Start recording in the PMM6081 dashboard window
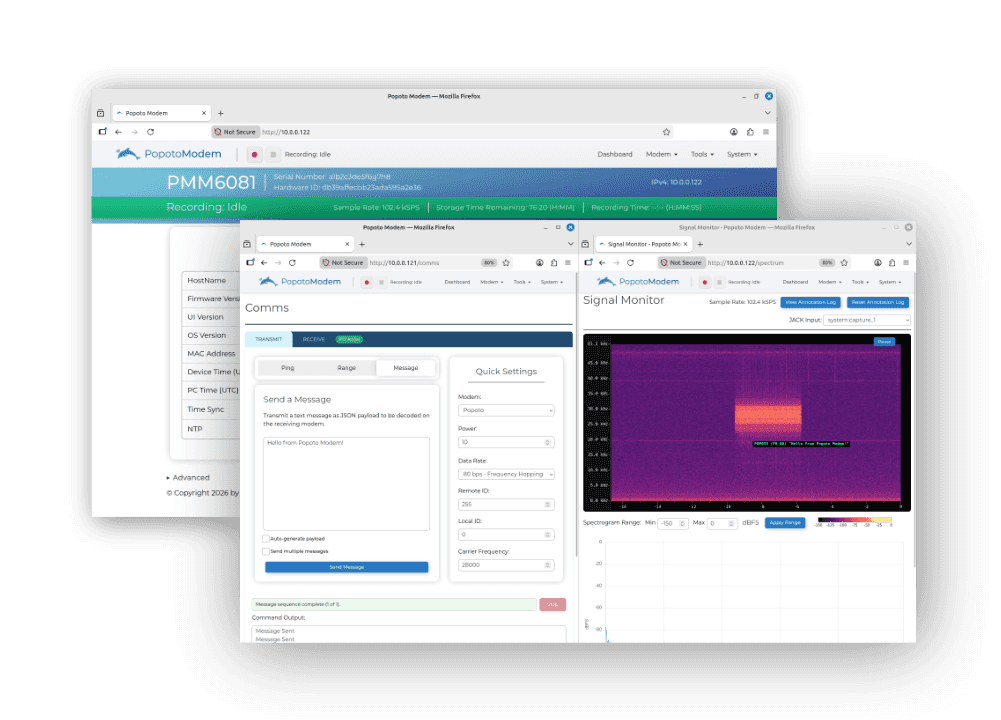Image resolution: width=1001 pixels, height=720 pixels. (254, 154)
